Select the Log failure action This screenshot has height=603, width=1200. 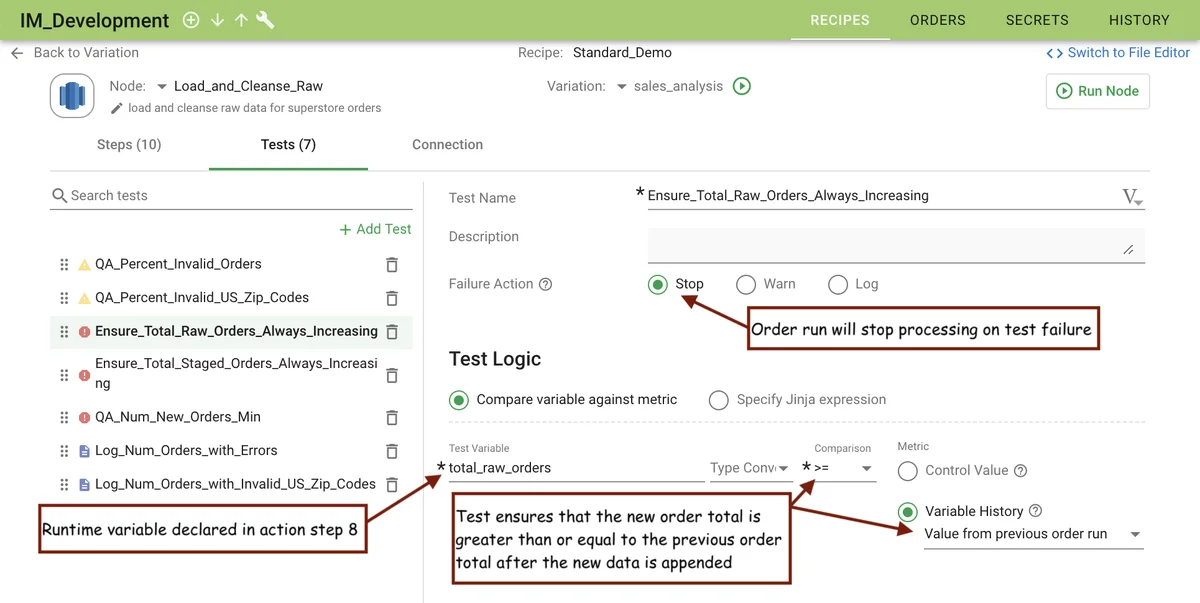click(838, 284)
